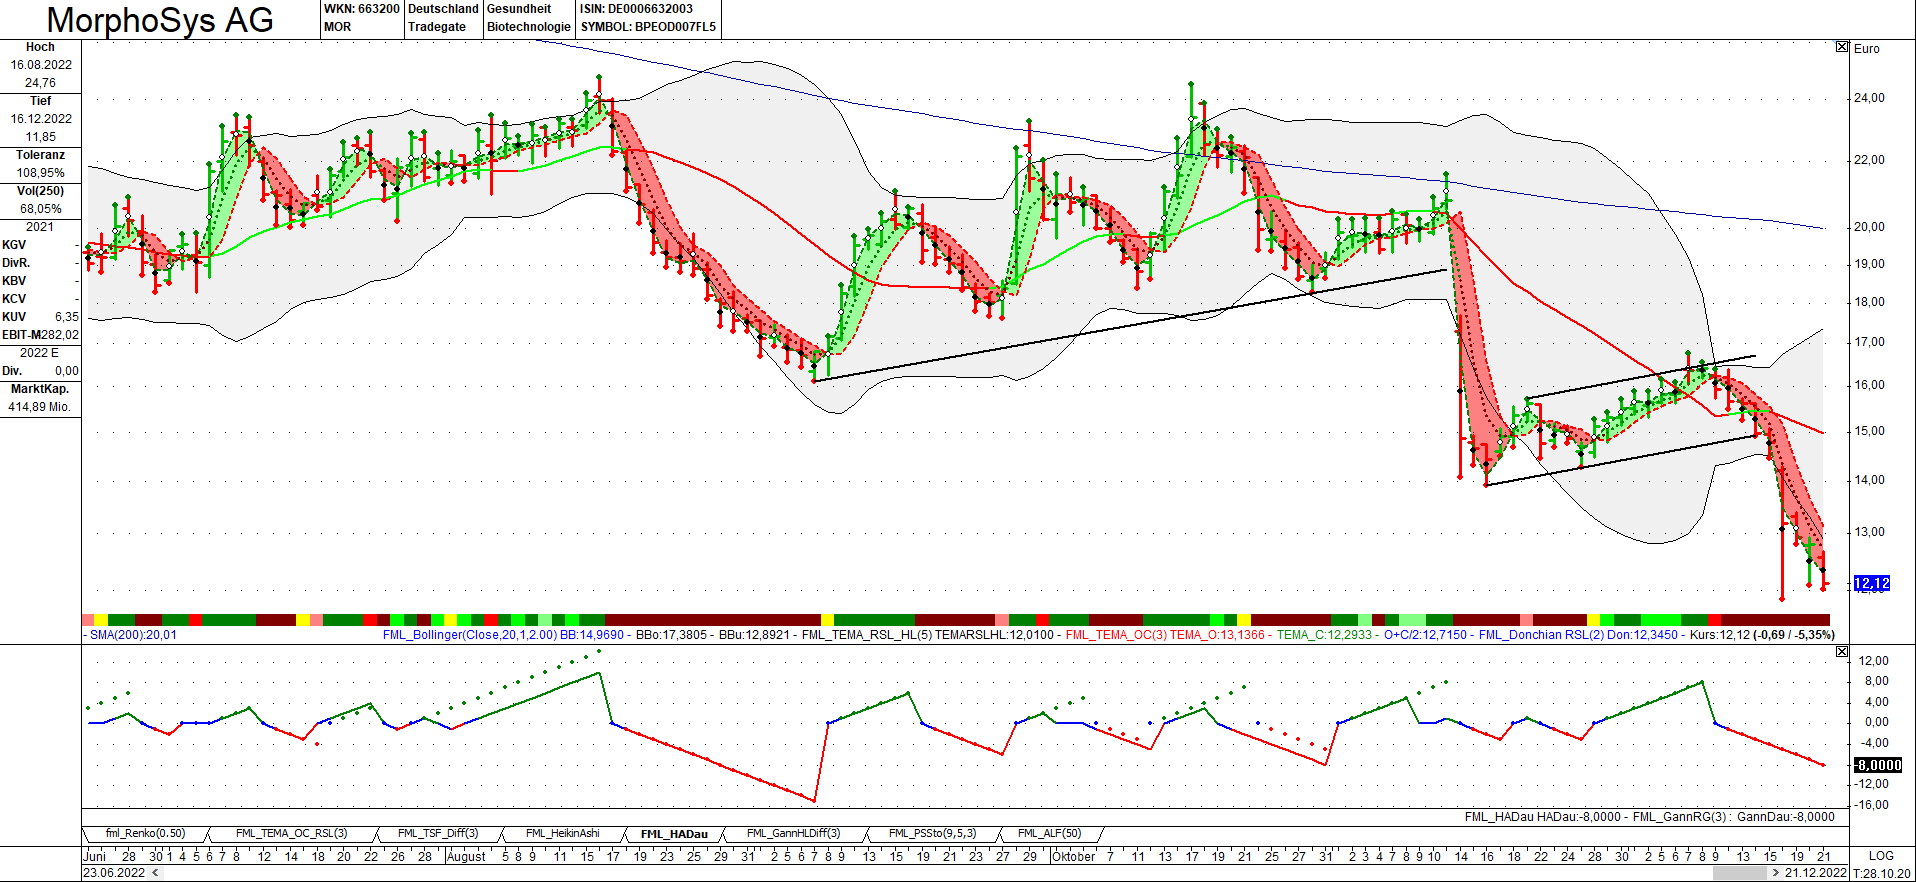This screenshot has height=882, width=1916.
Task: Click the KGV row label
Action: point(14,245)
